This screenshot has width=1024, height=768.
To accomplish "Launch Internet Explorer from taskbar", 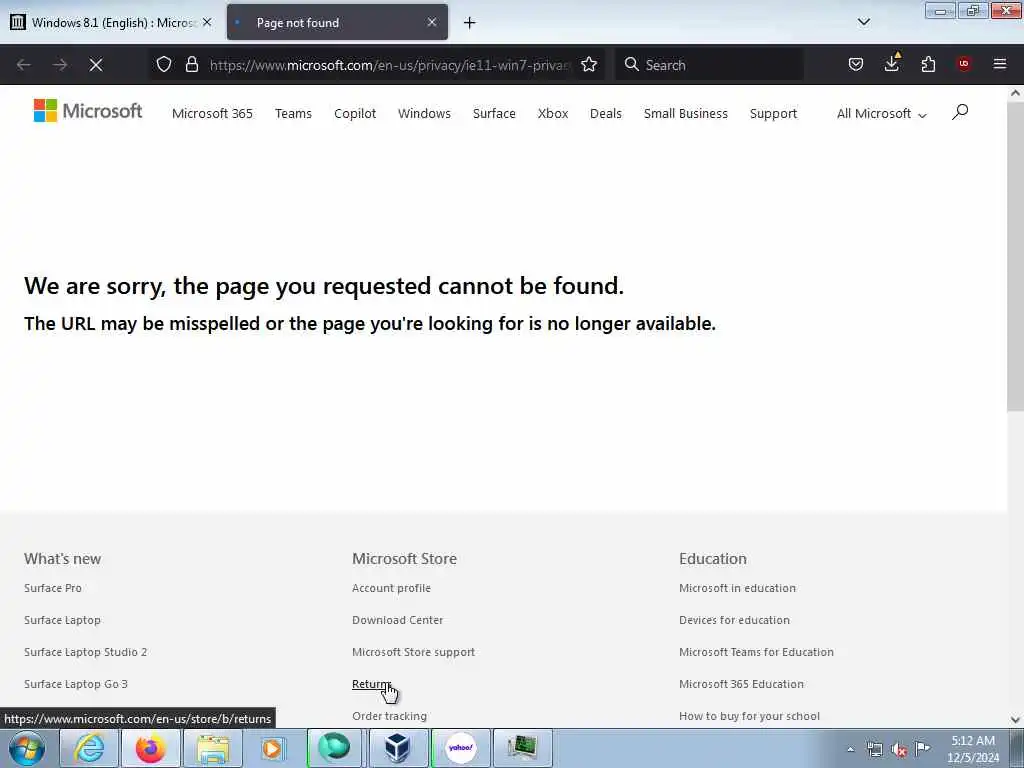I will click(88, 748).
